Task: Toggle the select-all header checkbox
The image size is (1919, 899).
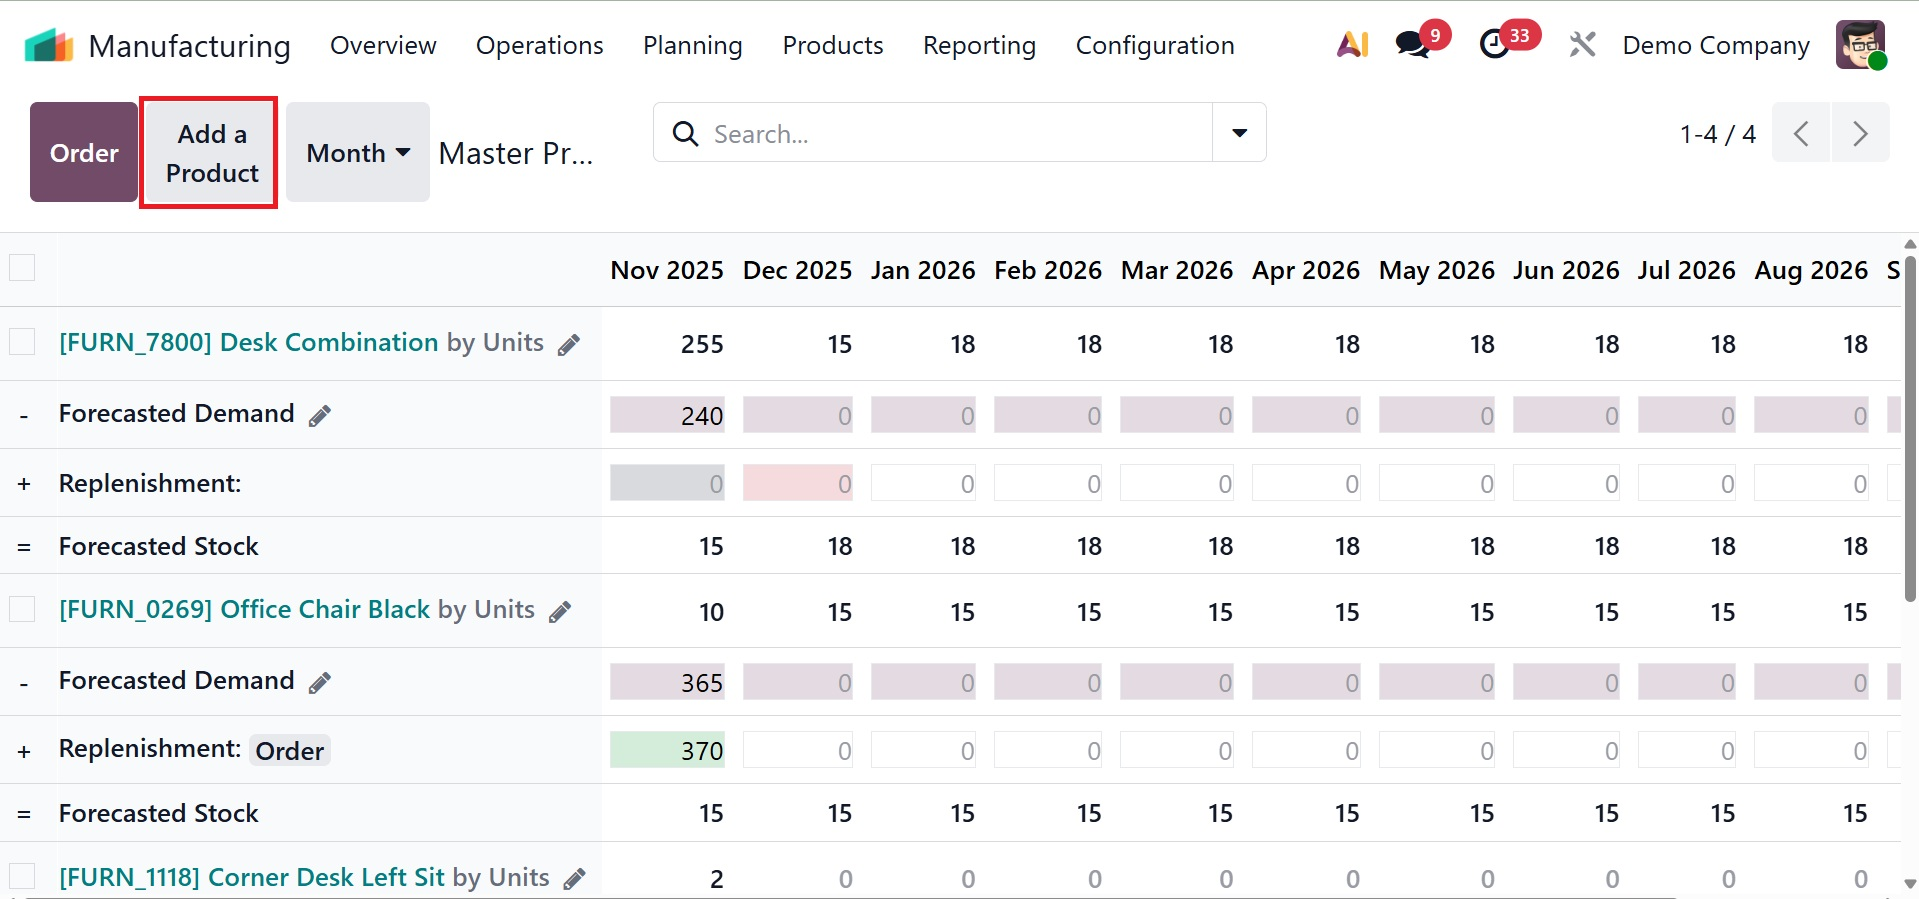Action: tap(22, 268)
